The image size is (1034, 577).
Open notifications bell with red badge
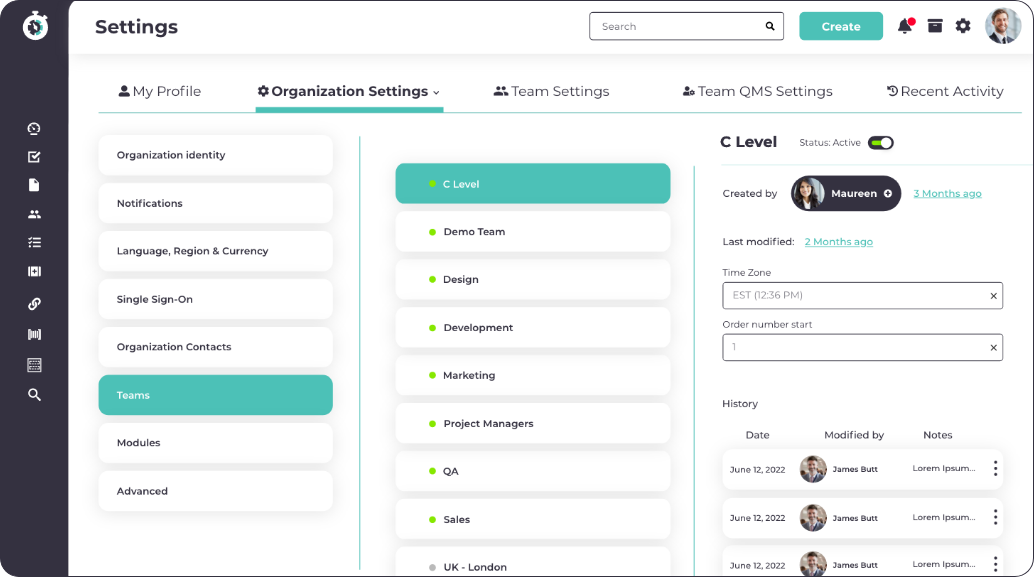904,26
